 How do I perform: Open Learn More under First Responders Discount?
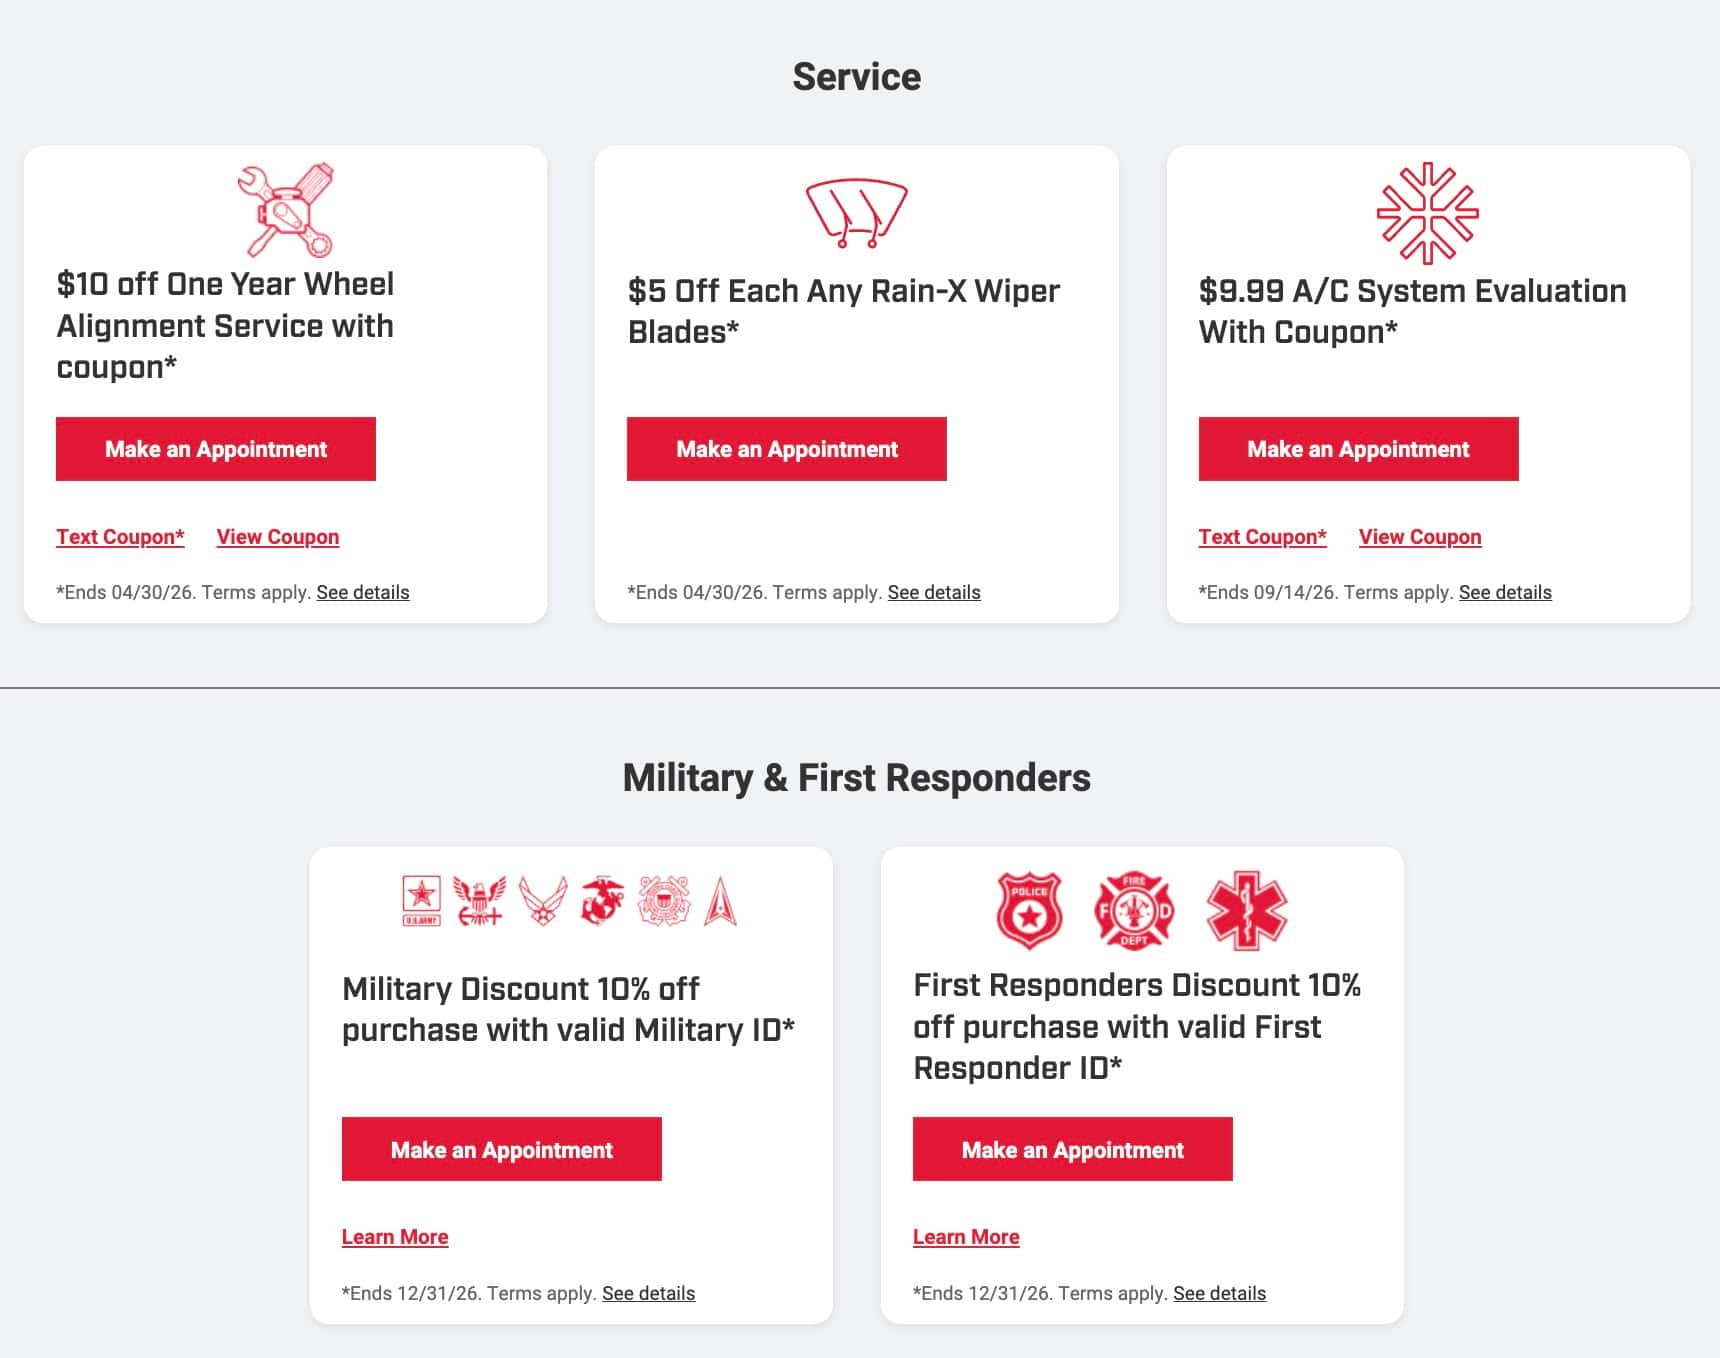coord(966,1237)
